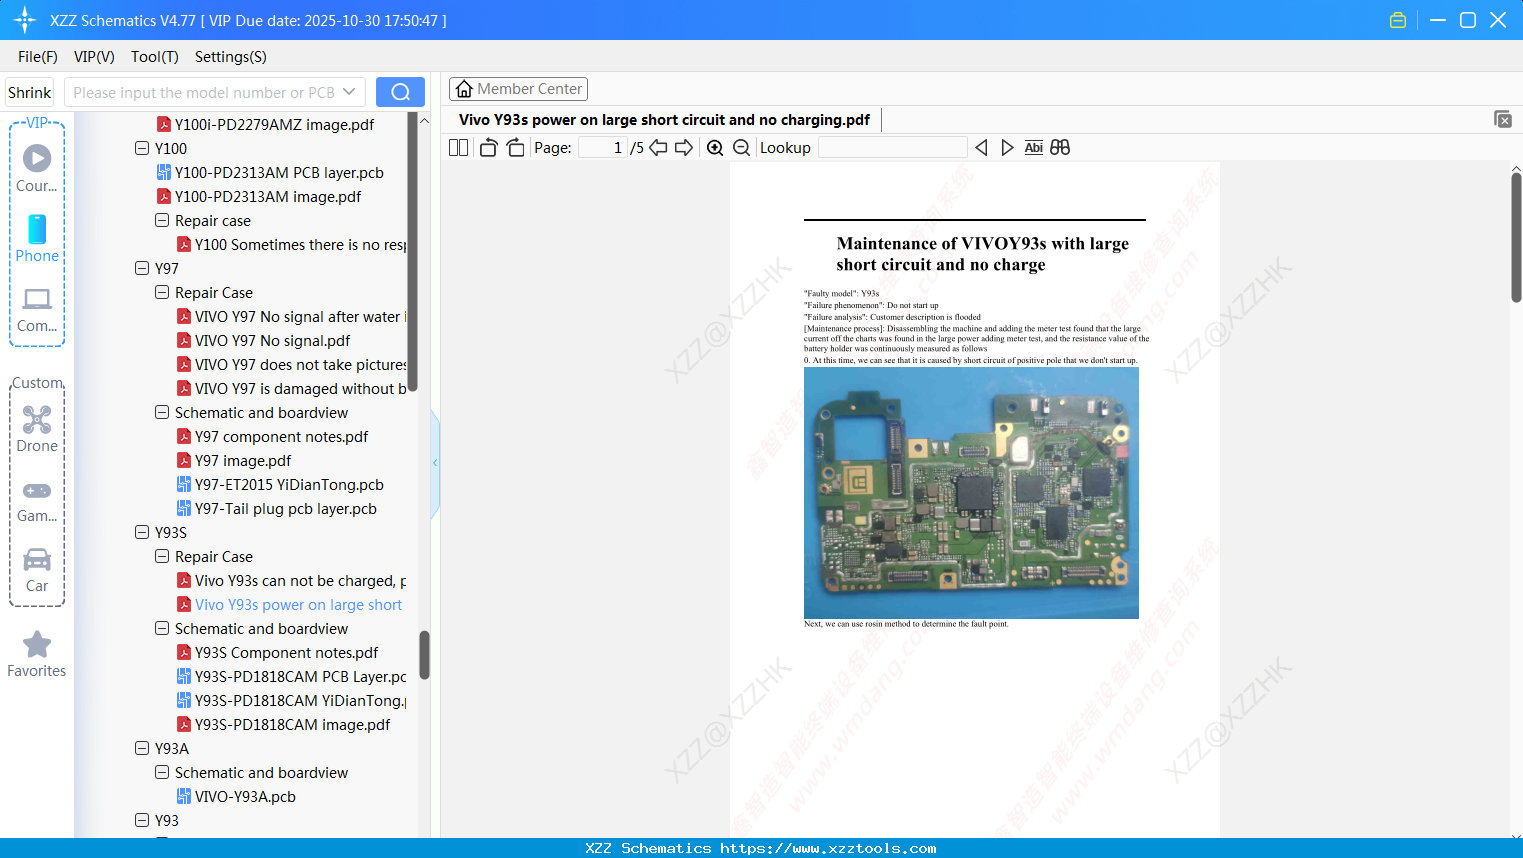Image resolution: width=1523 pixels, height=858 pixels.
Task: Click the blue search magnifier button
Action: 400,92
